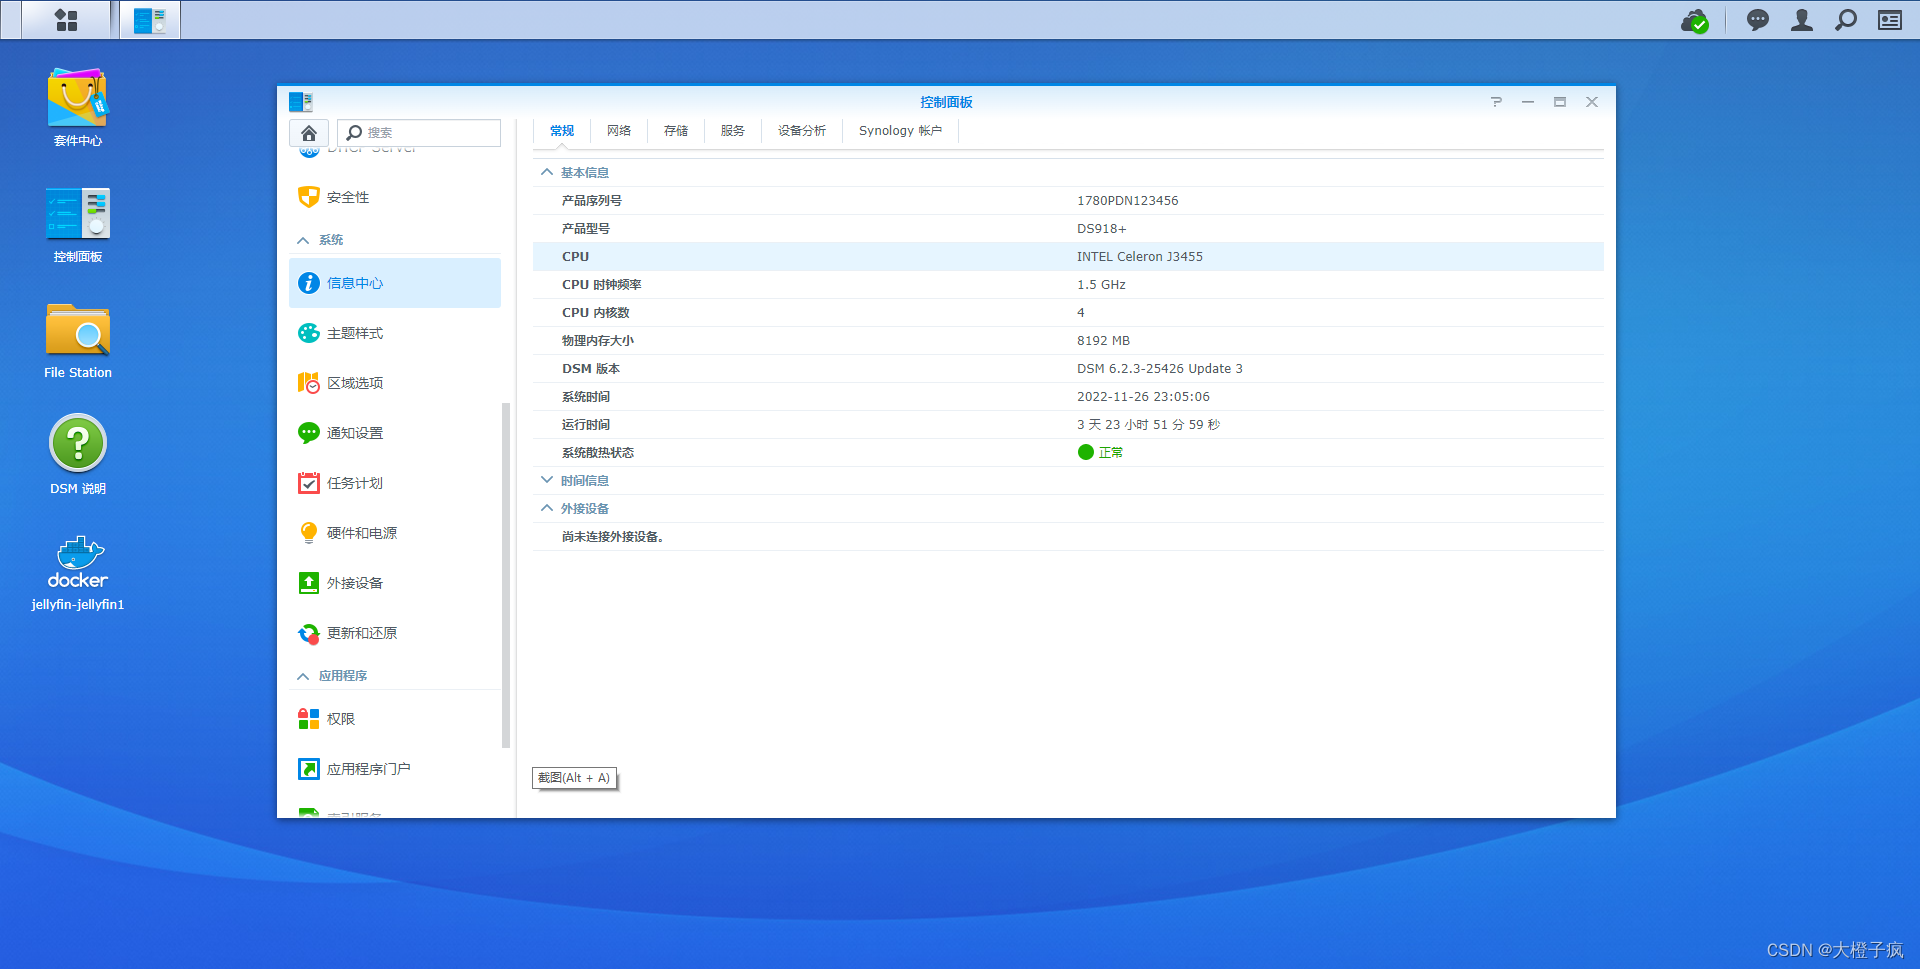Collapse the 应用程序 sidebar group

tap(303, 676)
